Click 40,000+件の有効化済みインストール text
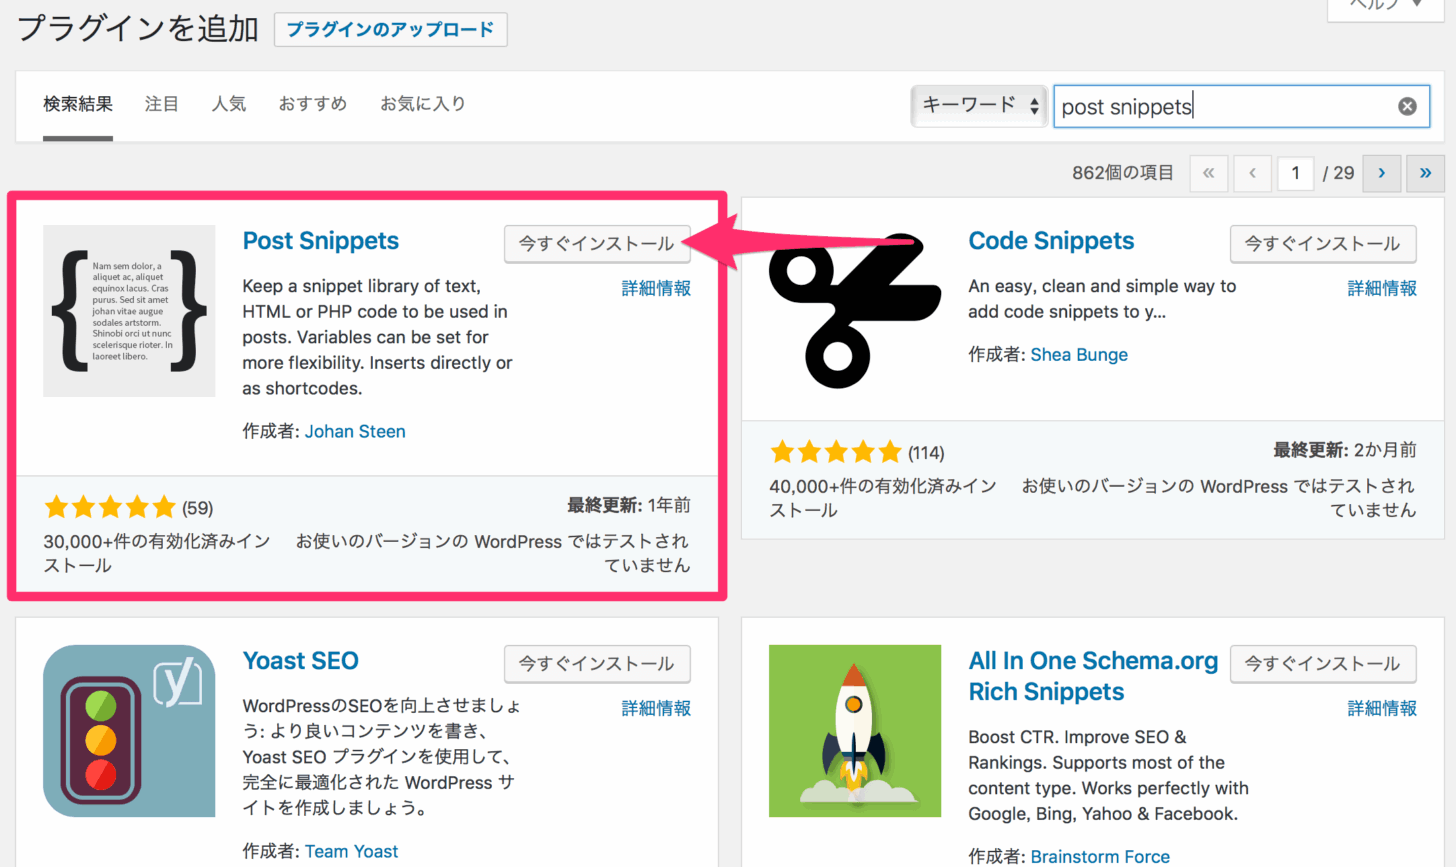The image size is (1456, 867). pyautogui.click(x=883, y=498)
